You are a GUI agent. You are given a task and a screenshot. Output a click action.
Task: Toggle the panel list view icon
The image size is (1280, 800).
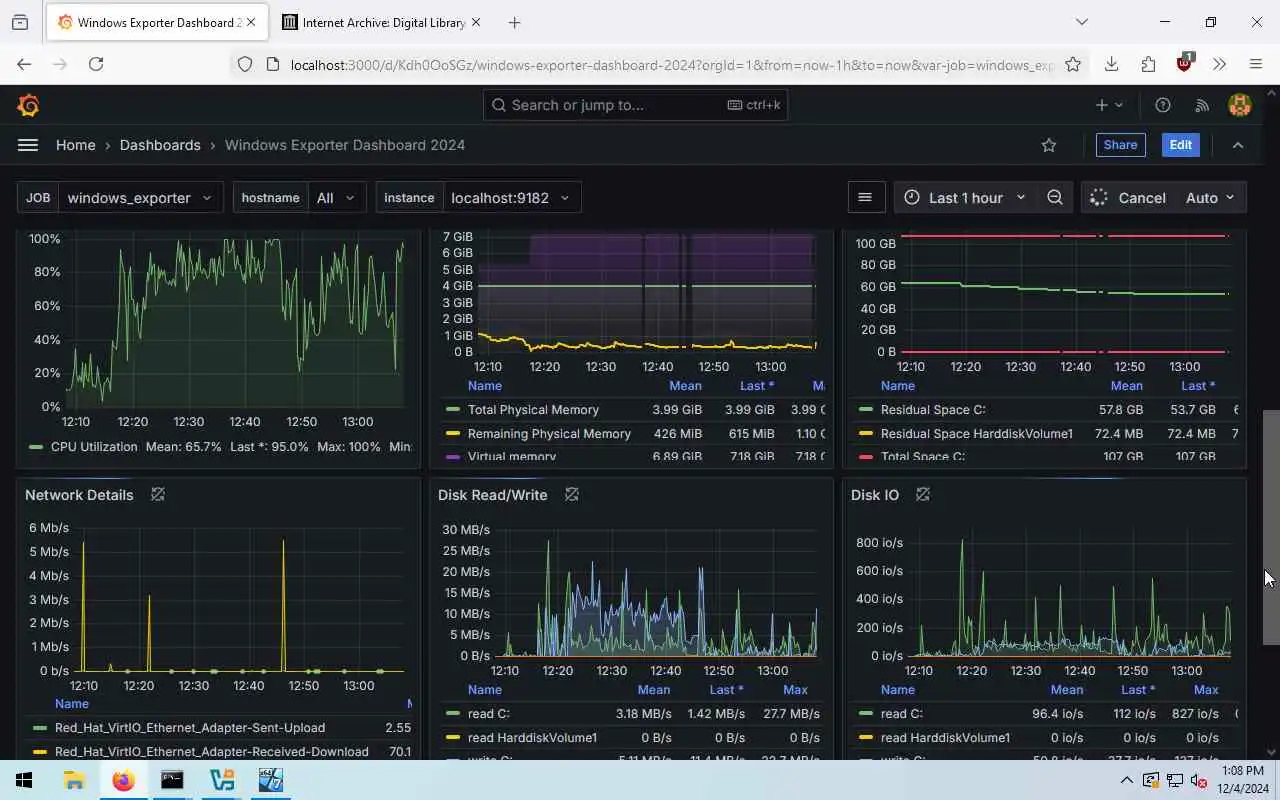click(x=865, y=198)
